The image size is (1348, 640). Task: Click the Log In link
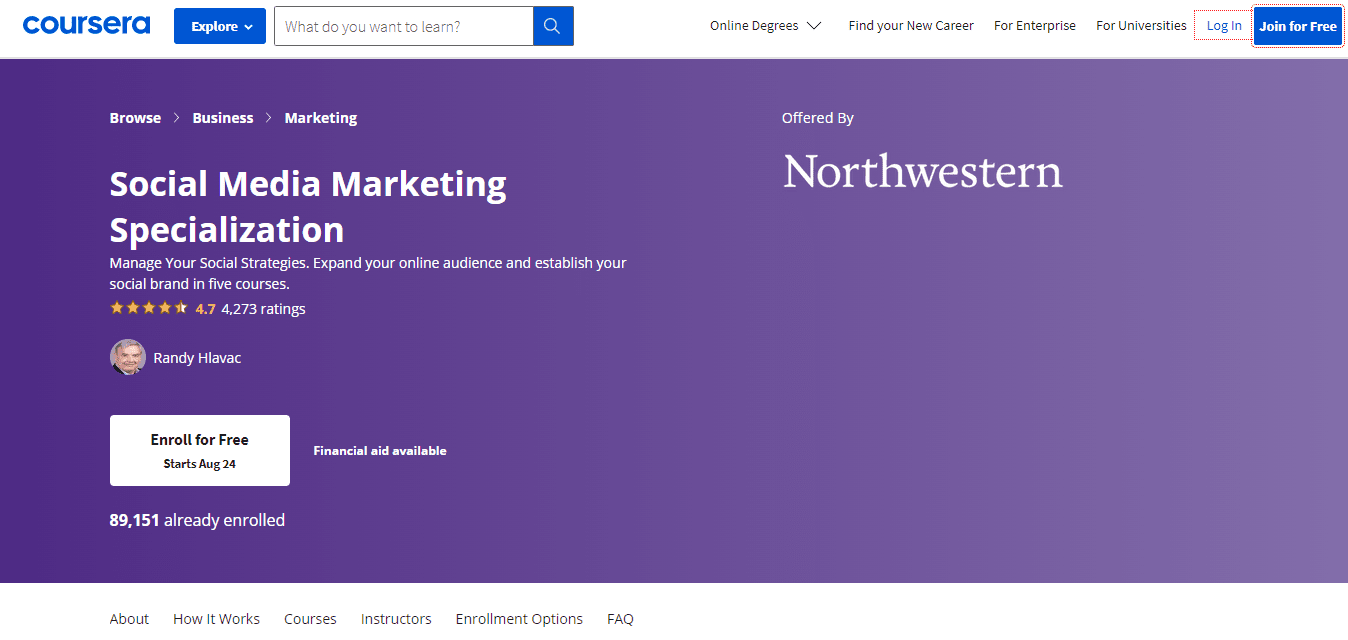pos(1223,26)
